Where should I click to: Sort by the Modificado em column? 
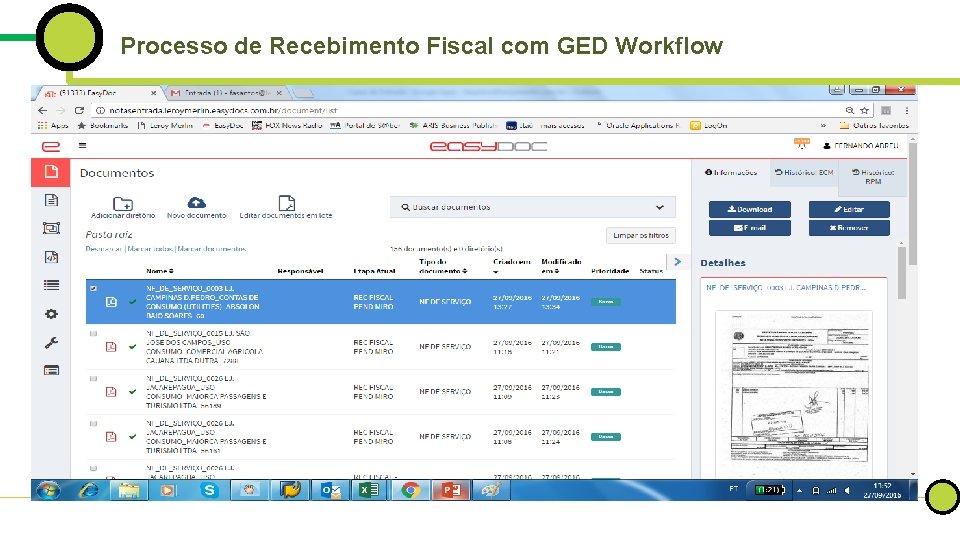(x=561, y=266)
